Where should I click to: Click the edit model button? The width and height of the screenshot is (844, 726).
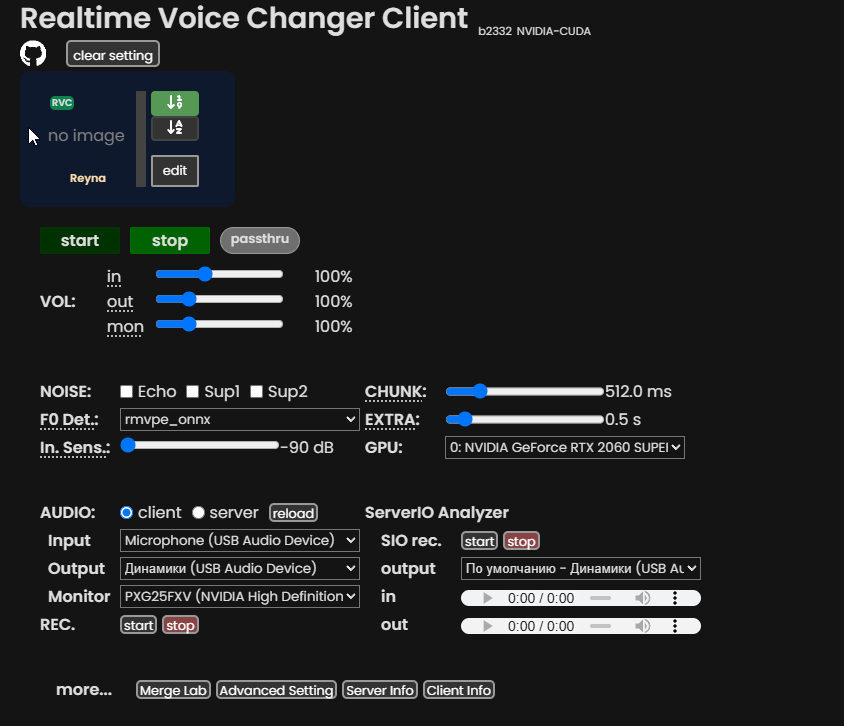point(175,171)
